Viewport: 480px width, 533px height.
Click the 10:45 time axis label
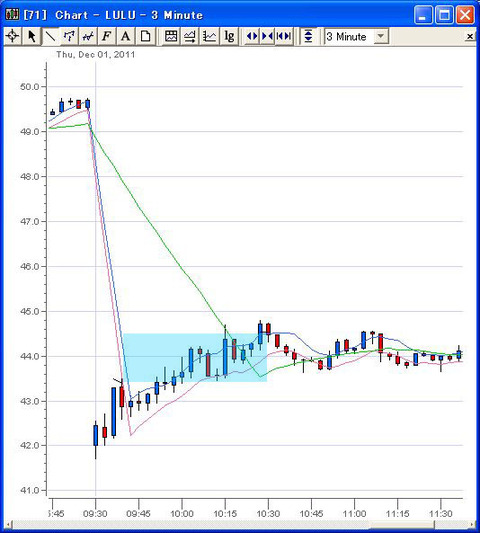(x=311, y=513)
